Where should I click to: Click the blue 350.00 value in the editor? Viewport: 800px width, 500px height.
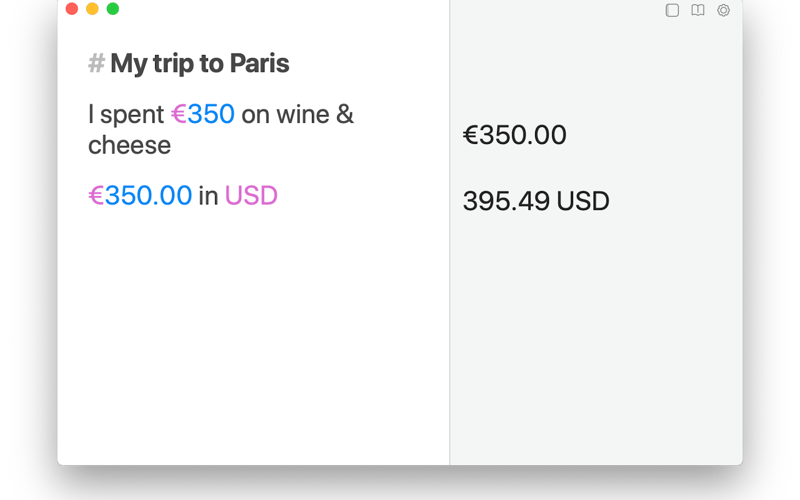coord(148,196)
